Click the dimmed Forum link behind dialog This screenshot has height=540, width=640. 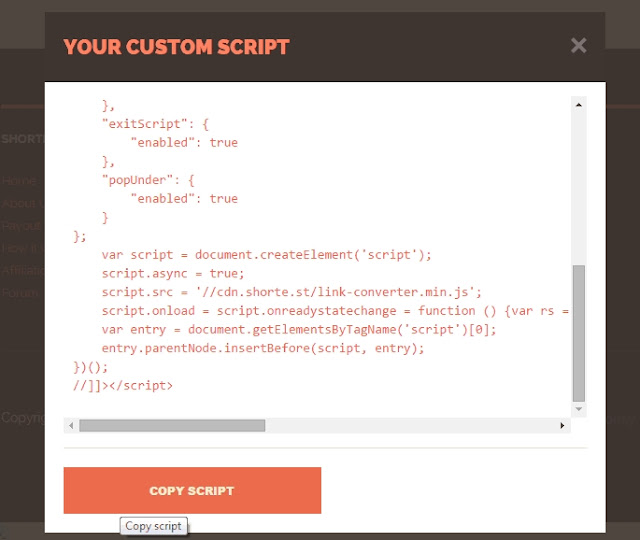click(21, 293)
